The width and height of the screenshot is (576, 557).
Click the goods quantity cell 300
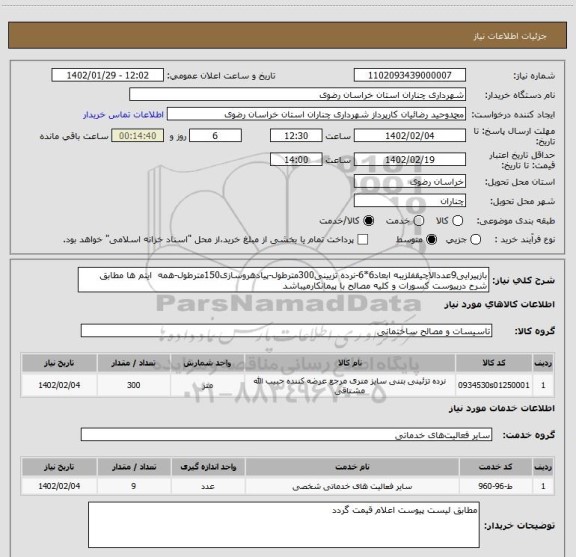(x=133, y=385)
